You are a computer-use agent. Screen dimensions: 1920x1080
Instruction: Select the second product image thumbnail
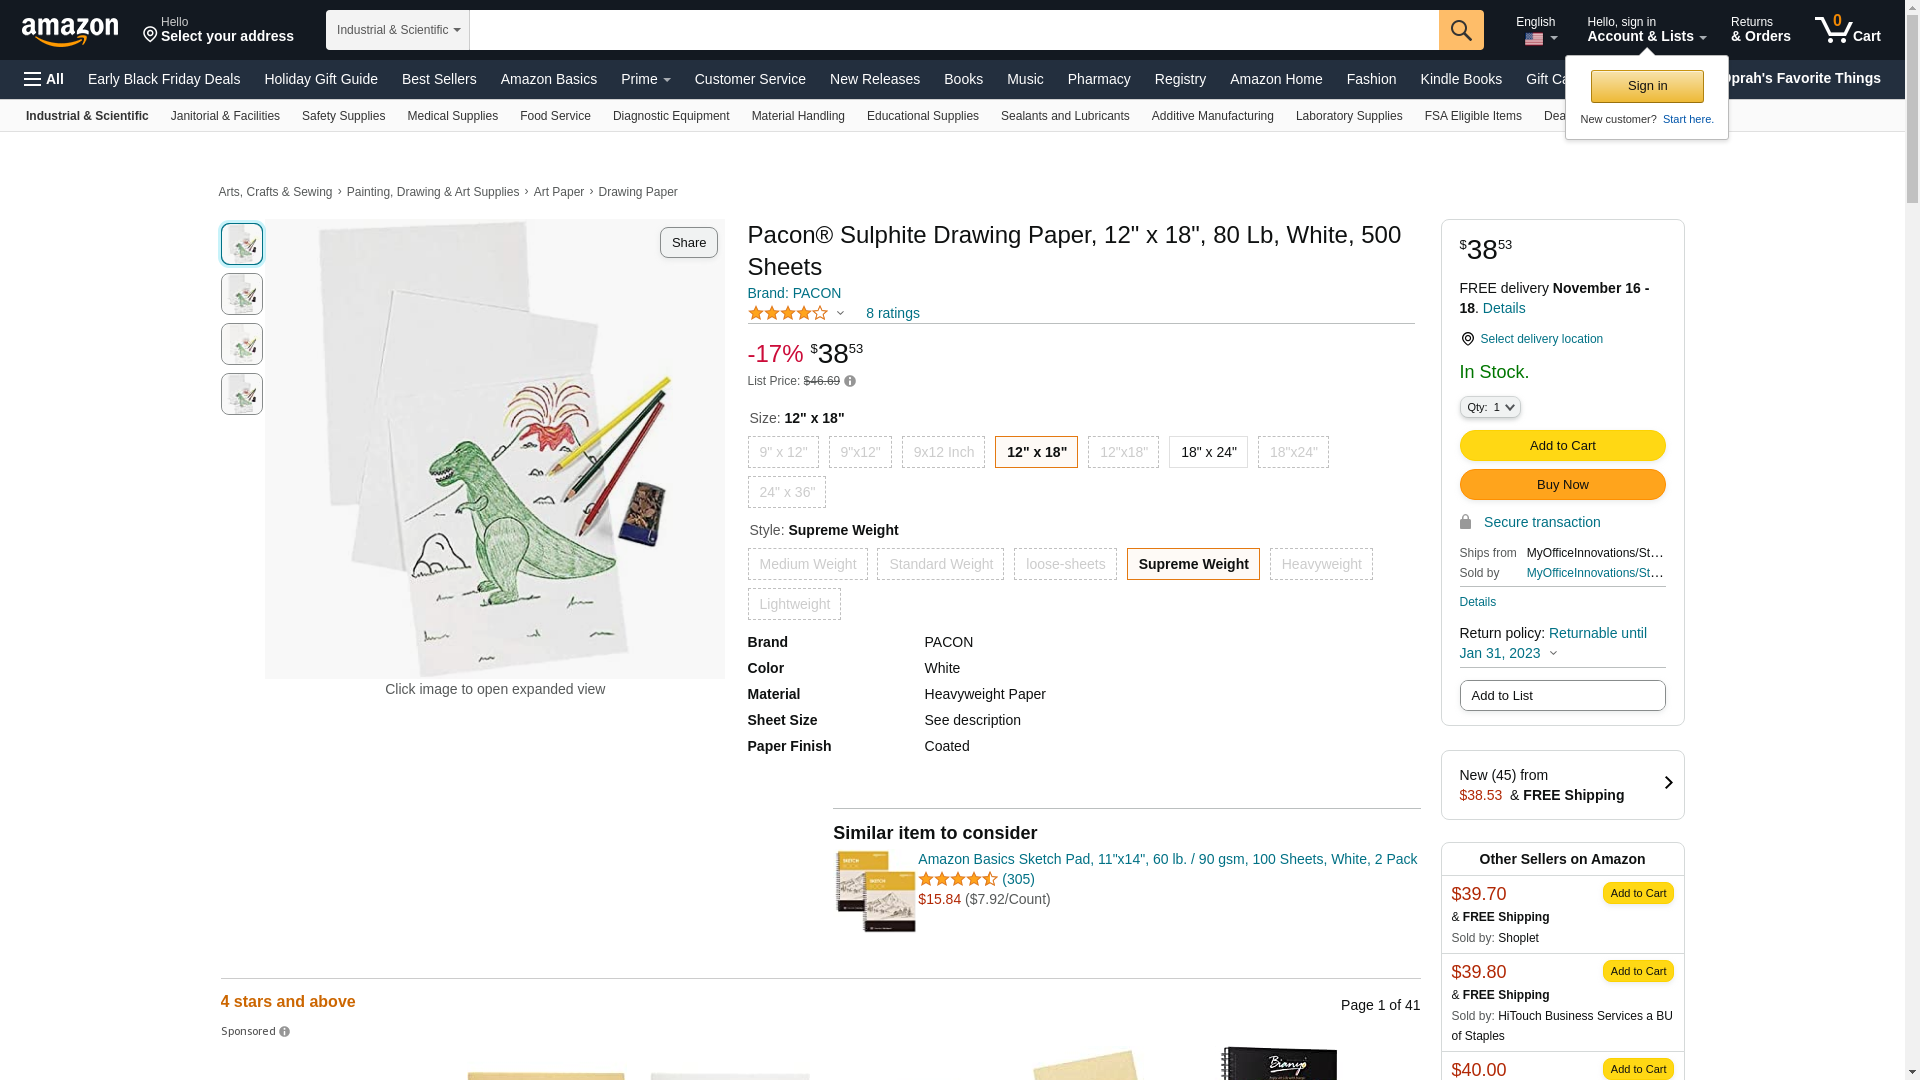coord(242,294)
